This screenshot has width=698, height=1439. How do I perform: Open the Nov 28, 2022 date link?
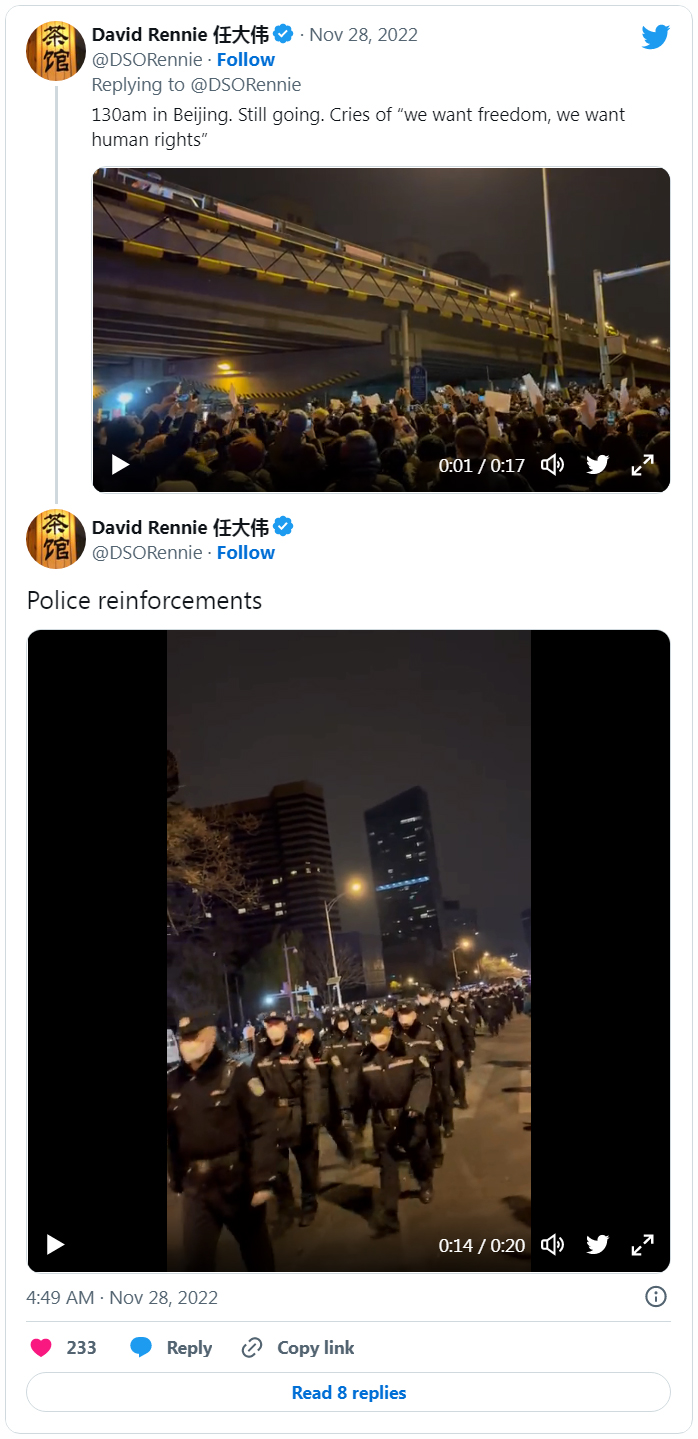364,35
